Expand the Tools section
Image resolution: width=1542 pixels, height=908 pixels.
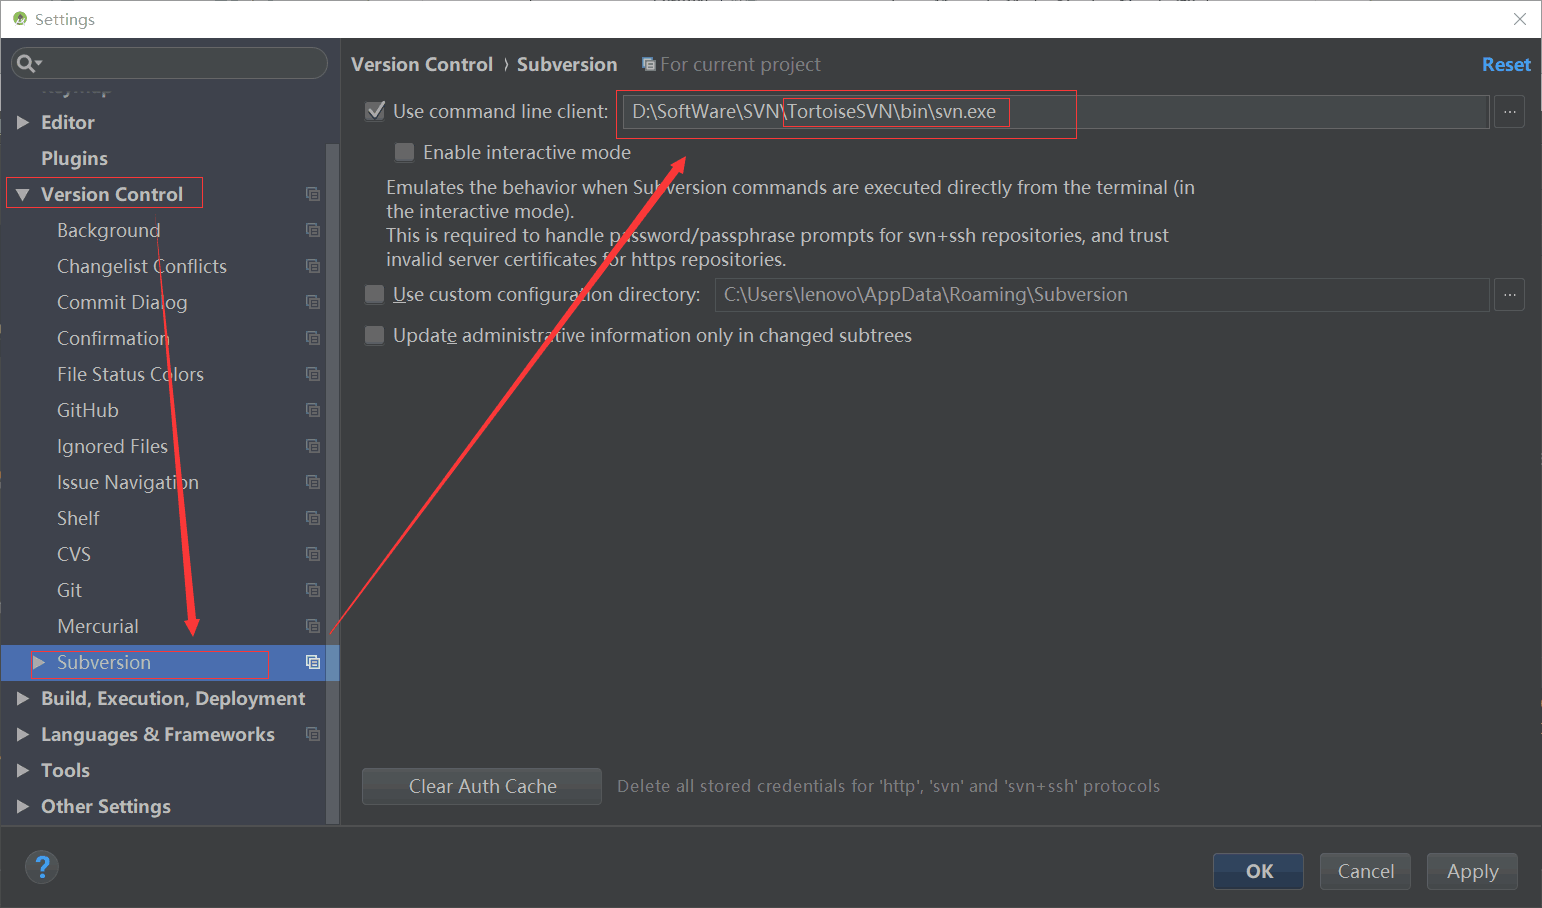click(x=23, y=770)
